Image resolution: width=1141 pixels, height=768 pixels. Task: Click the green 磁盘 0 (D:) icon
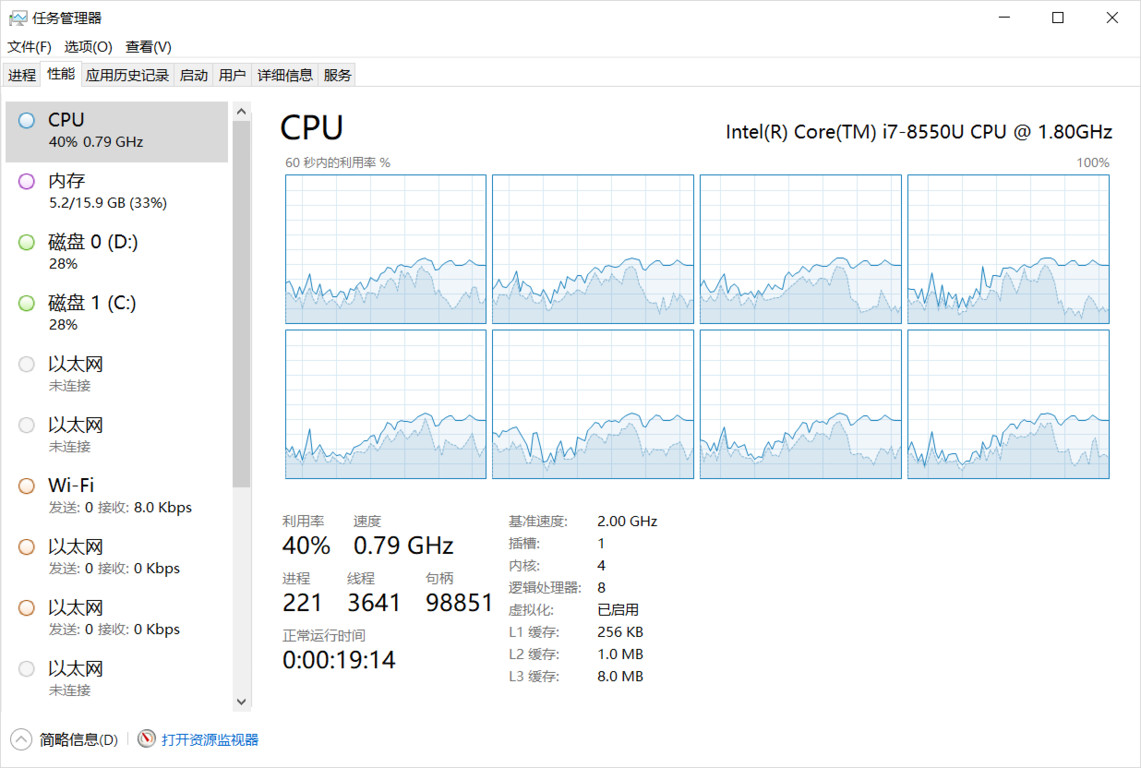27,243
